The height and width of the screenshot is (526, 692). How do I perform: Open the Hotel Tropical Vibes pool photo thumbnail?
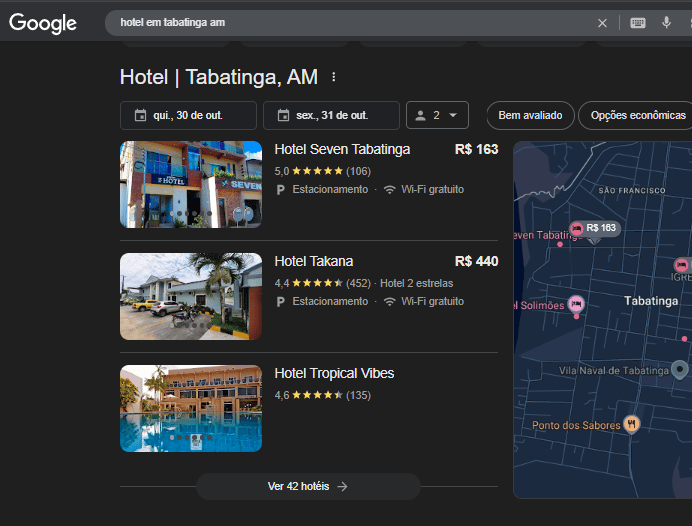191,409
